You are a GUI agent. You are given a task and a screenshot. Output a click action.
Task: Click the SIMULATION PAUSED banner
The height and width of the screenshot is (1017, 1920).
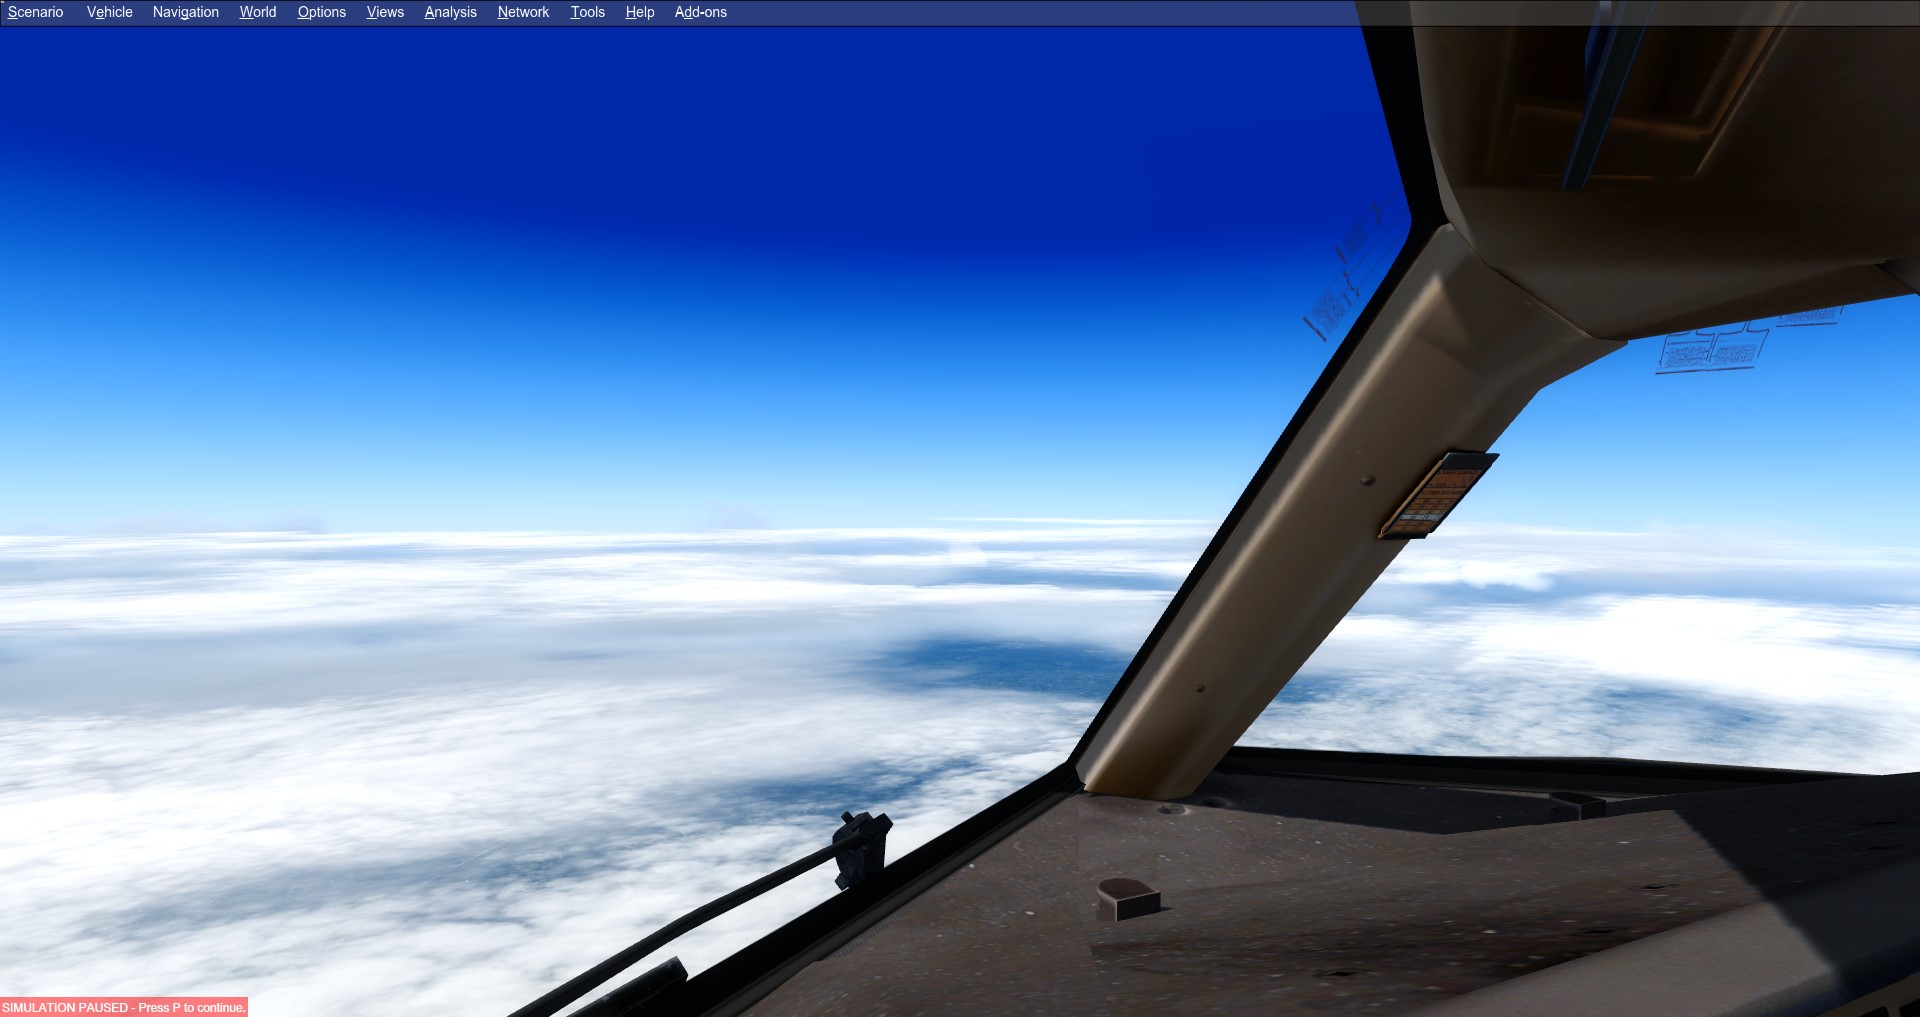[x=124, y=1007]
